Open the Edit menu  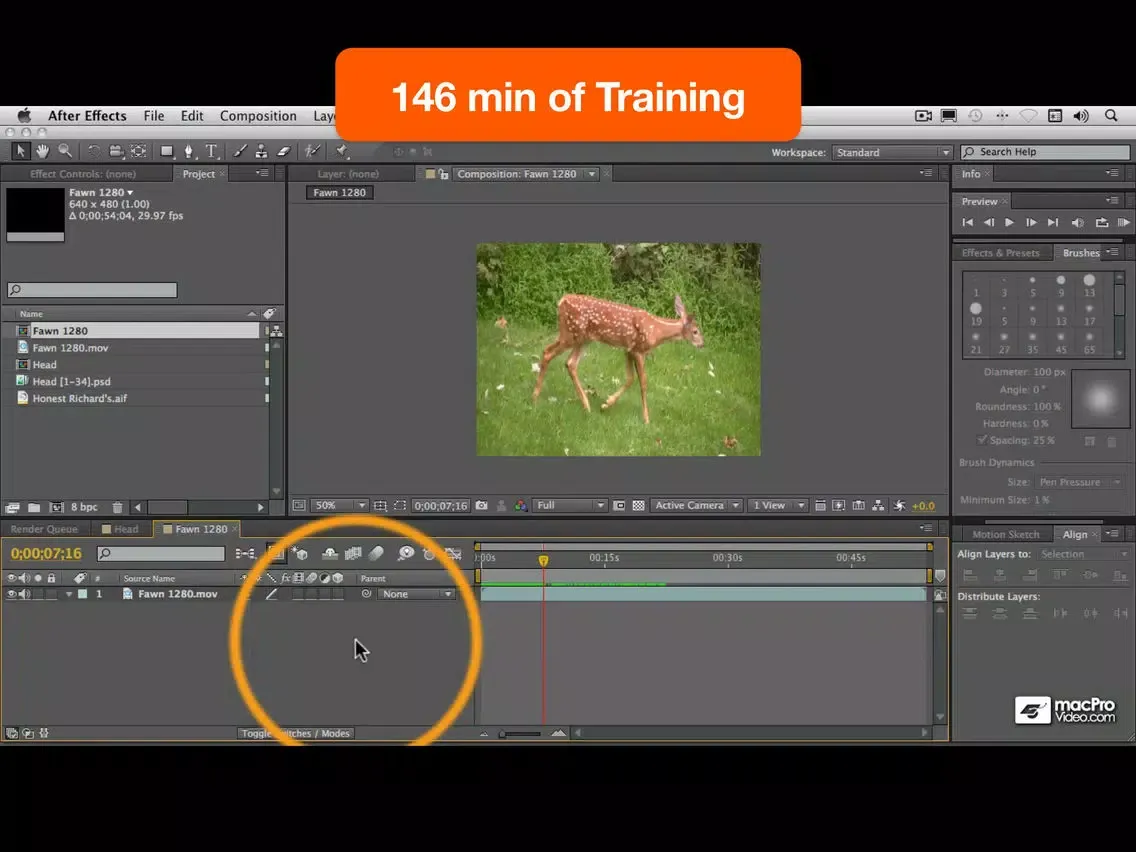[192, 116]
